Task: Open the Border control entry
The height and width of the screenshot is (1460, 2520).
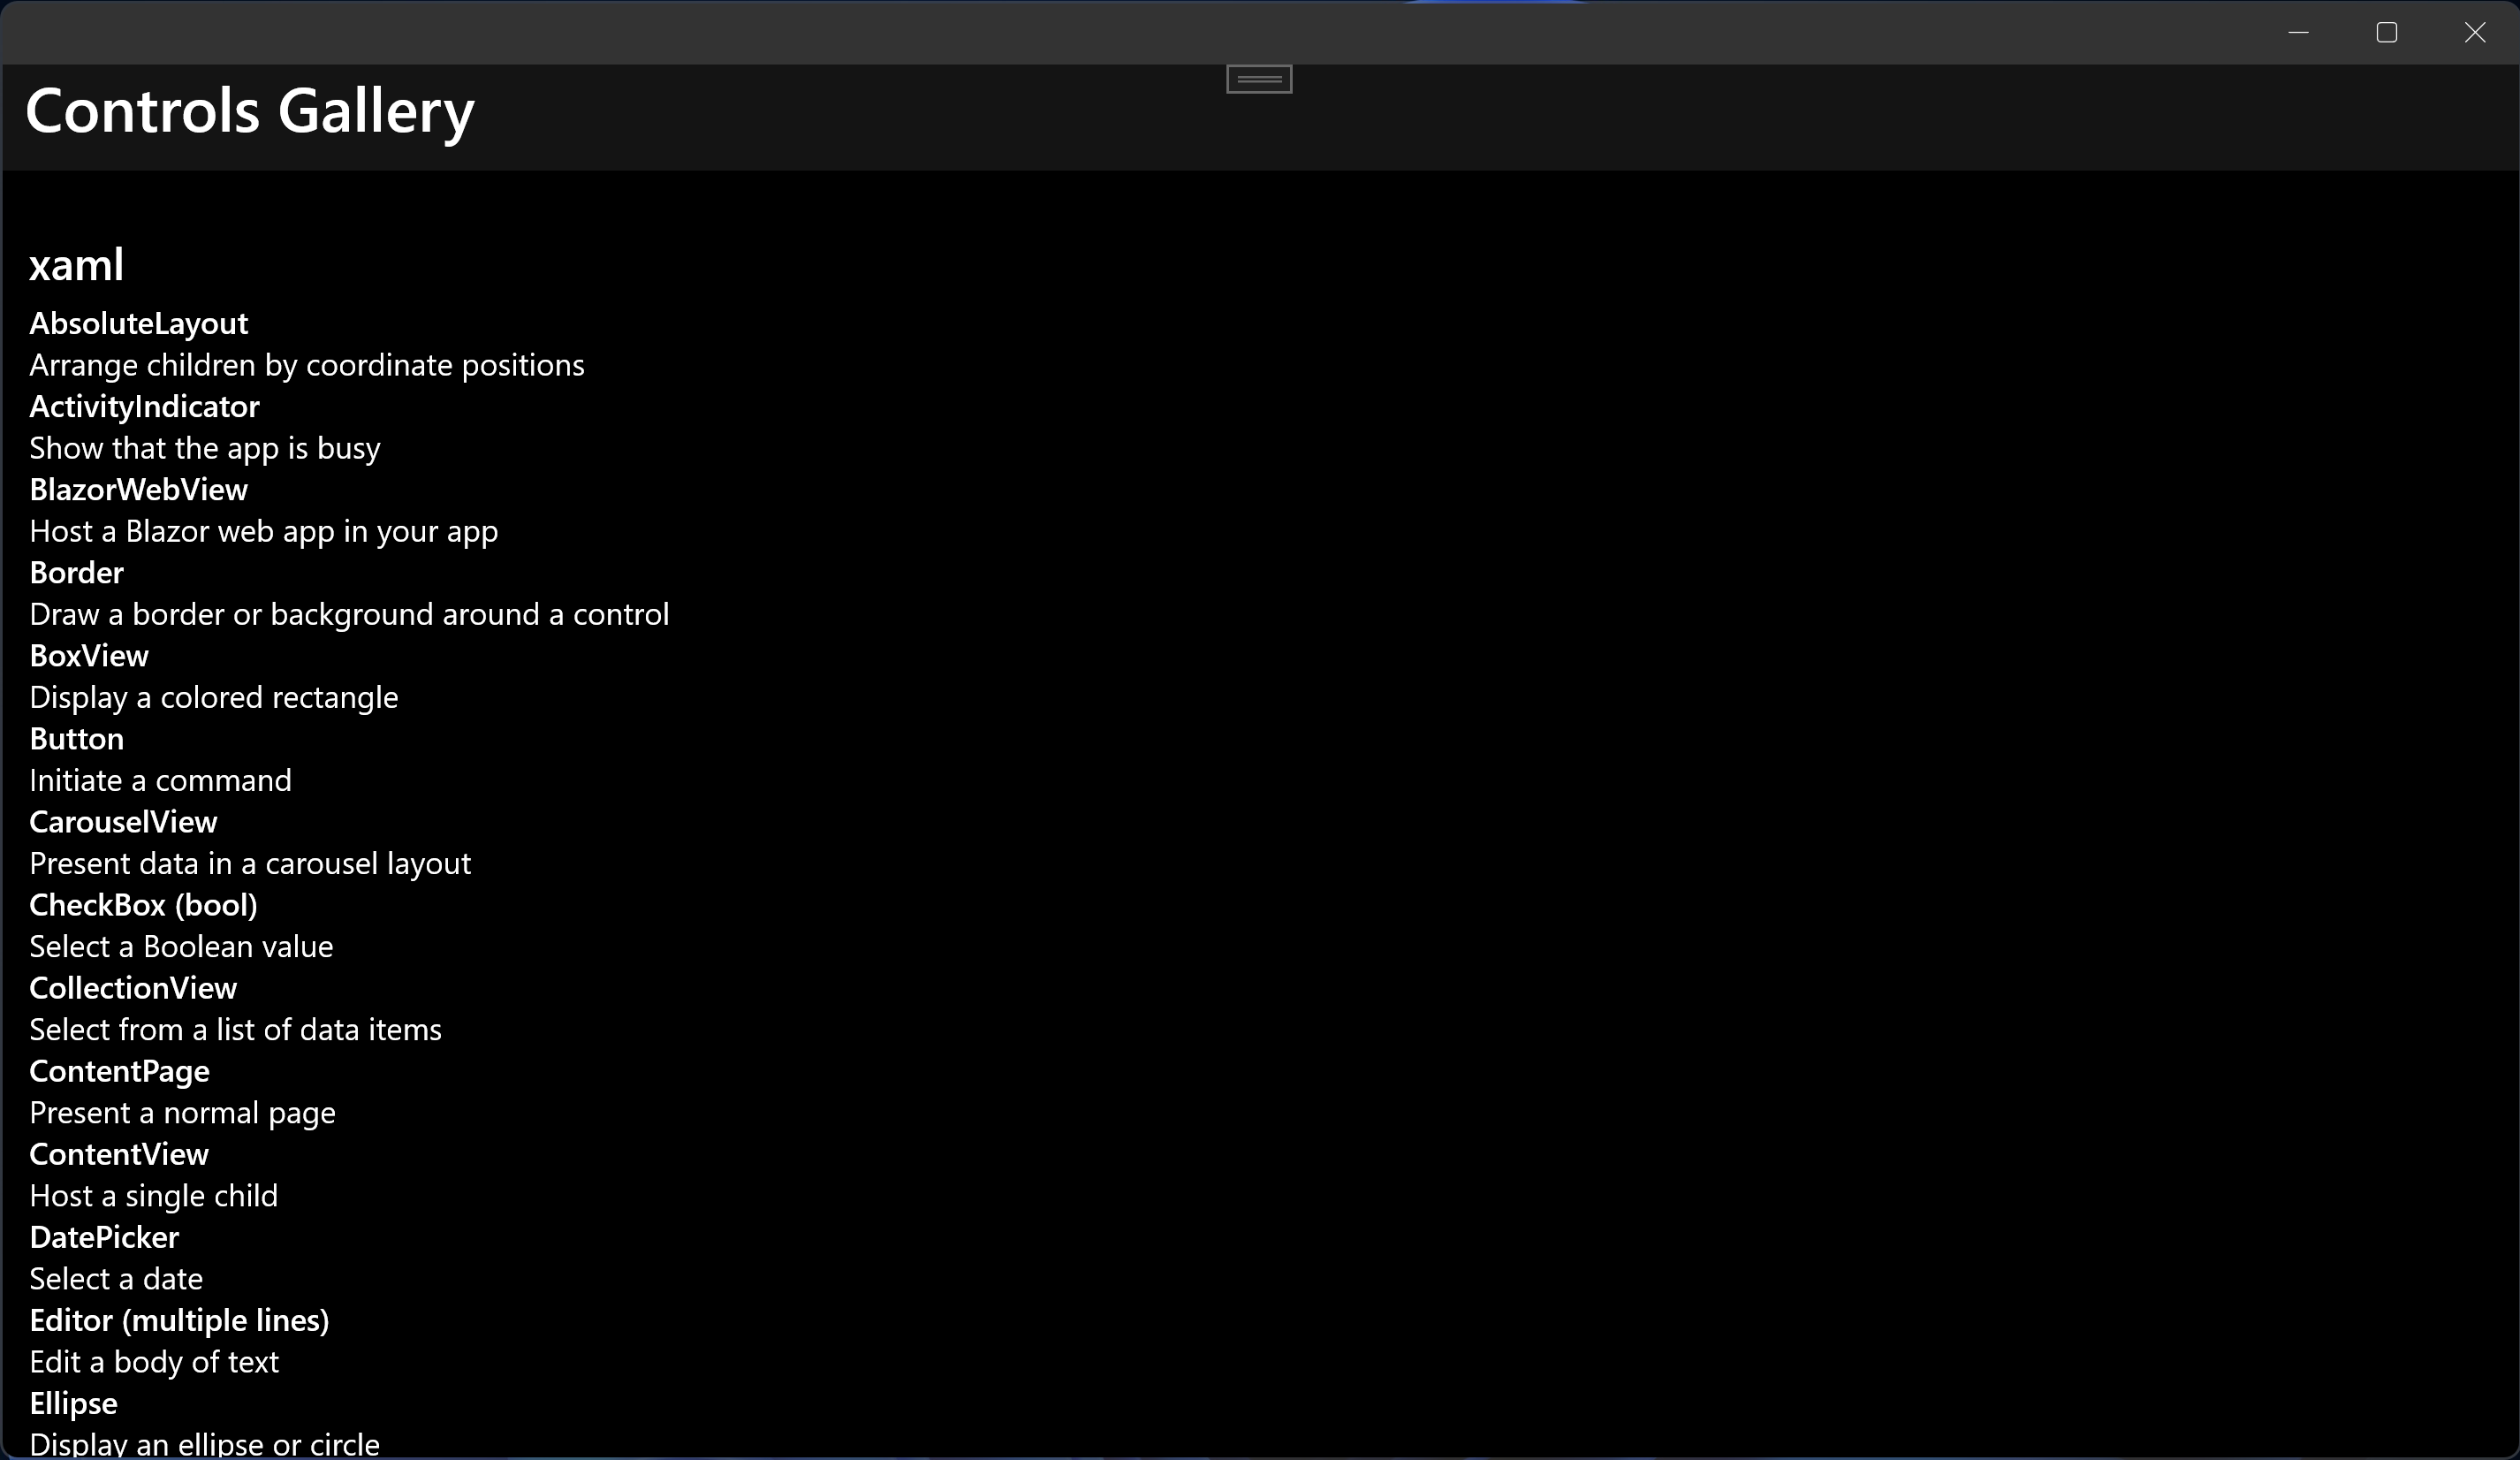Action: (x=77, y=573)
